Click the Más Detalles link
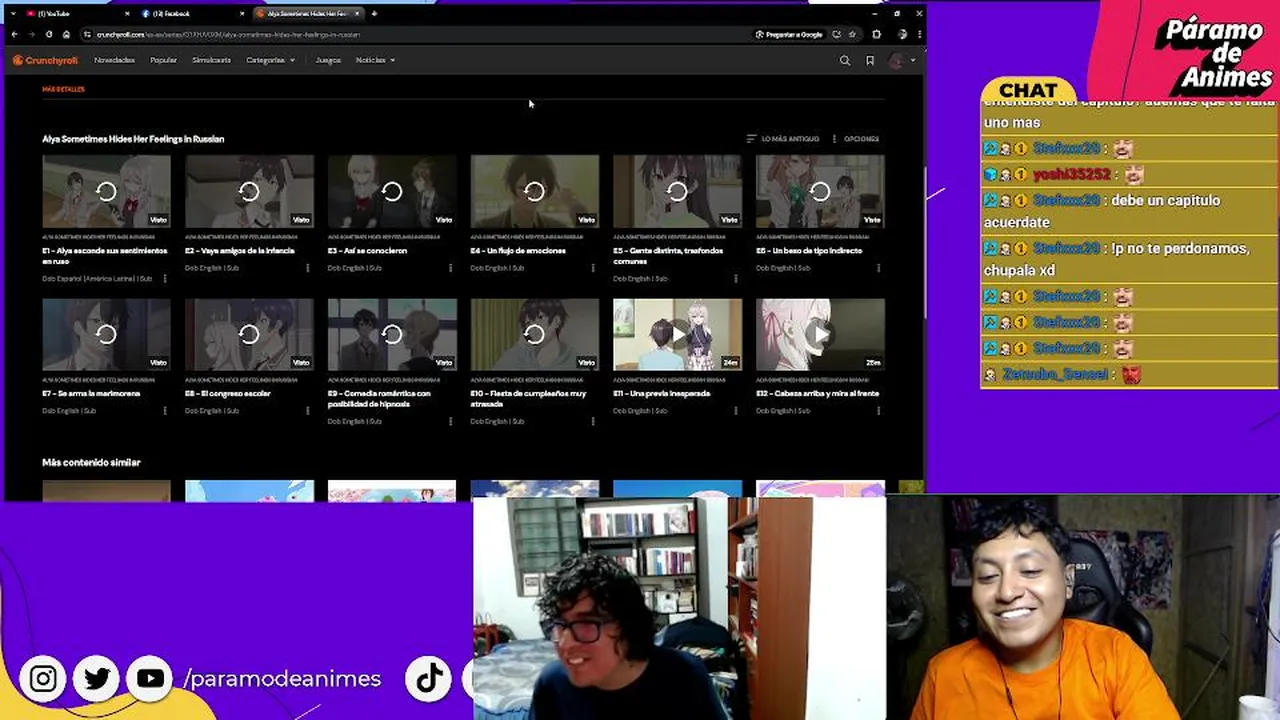The height and width of the screenshot is (720, 1280). coord(63,89)
